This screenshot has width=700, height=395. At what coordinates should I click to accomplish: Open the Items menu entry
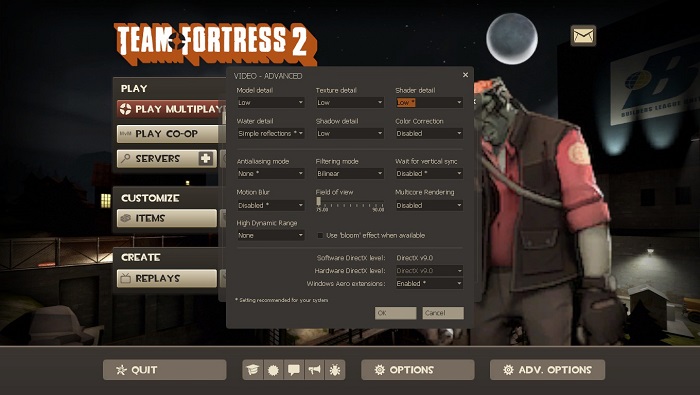click(x=167, y=218)
